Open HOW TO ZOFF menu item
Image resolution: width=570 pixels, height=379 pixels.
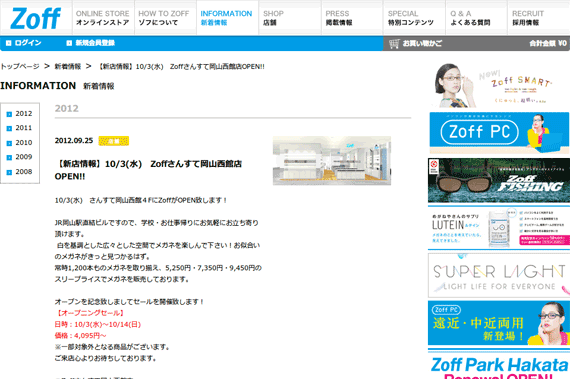(165, 18)
